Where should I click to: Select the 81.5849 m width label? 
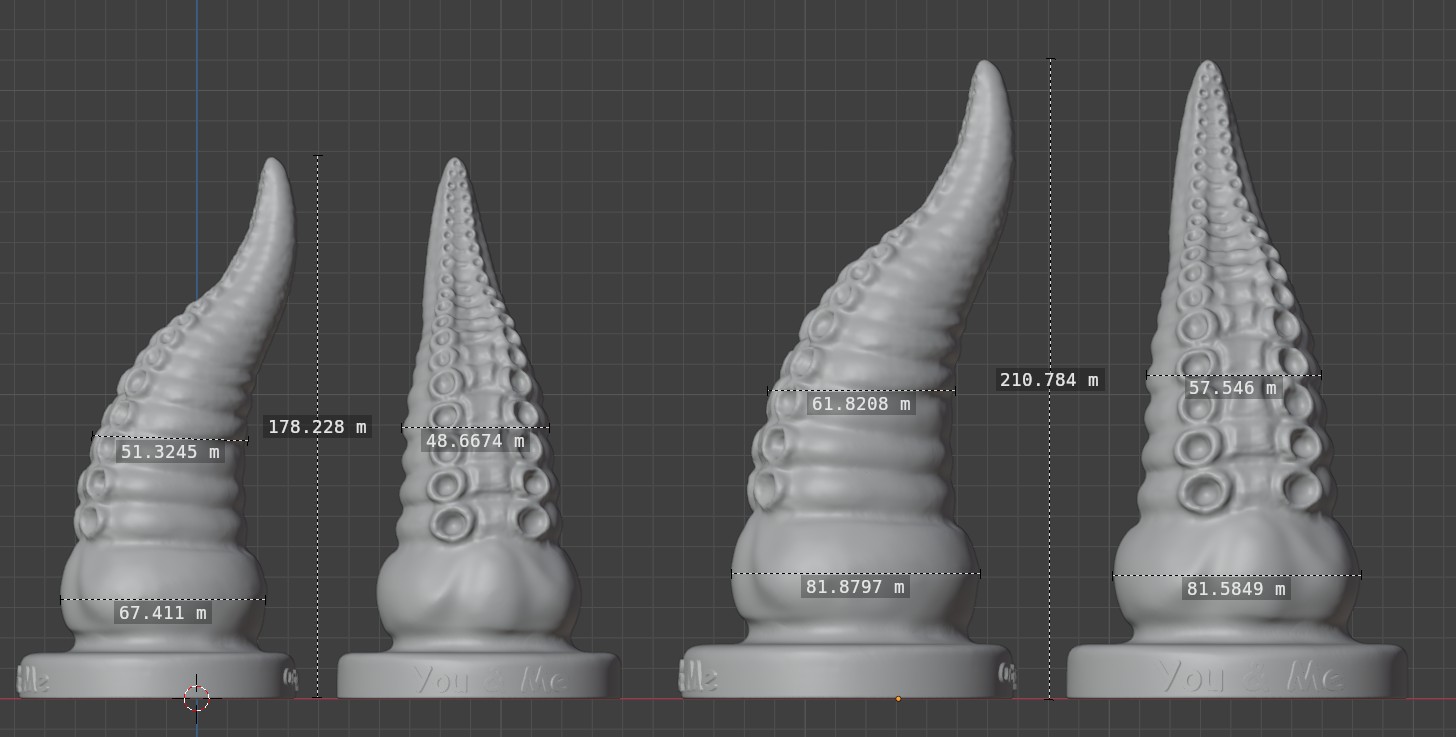1235,589
